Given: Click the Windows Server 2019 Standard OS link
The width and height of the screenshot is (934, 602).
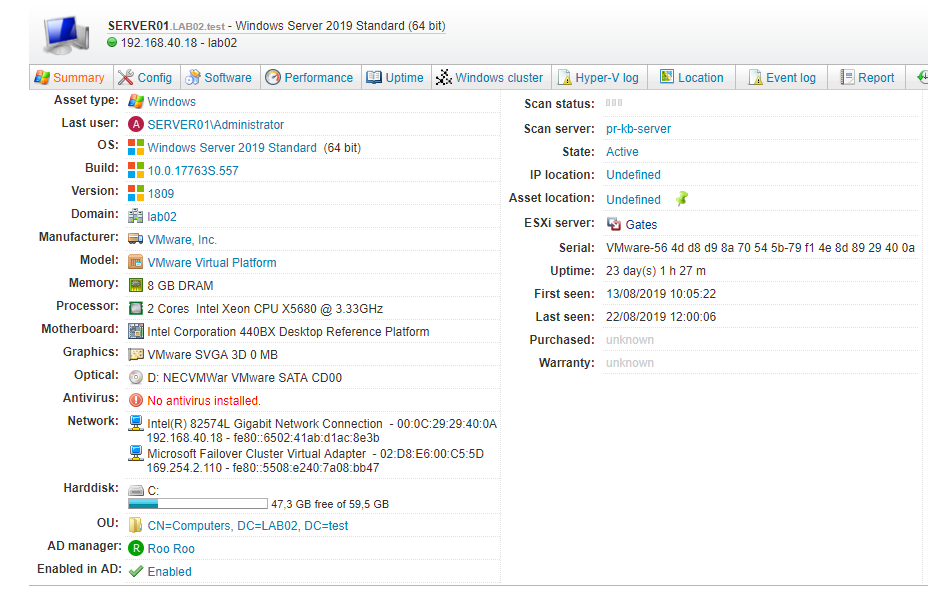Looking at the screenshot, I should click(x=232, y=148).
